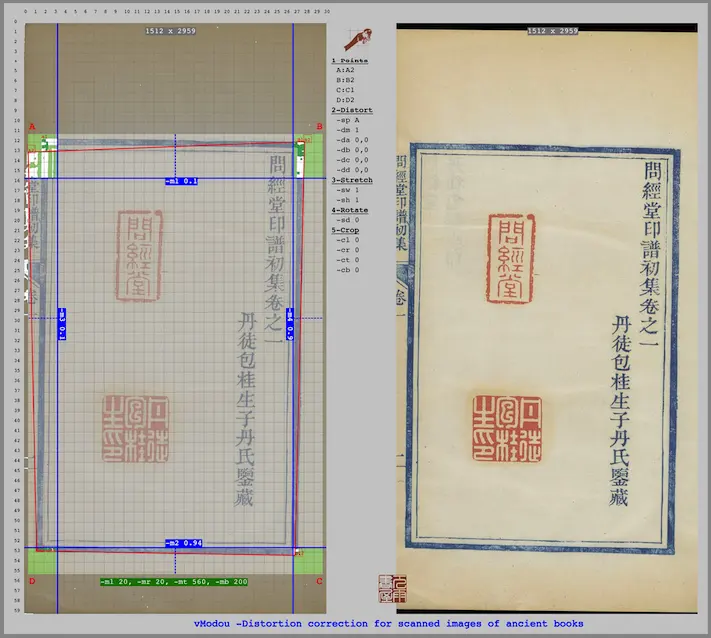The image size is (711, 638).
Task: Click the -m4 0.9 right guide label
Action: [290, 324]
